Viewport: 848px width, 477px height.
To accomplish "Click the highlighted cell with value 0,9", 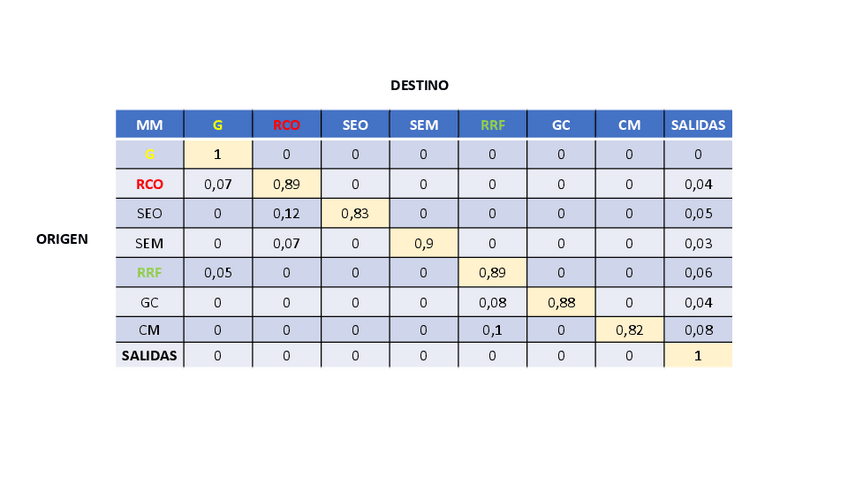I will point(423,242).
